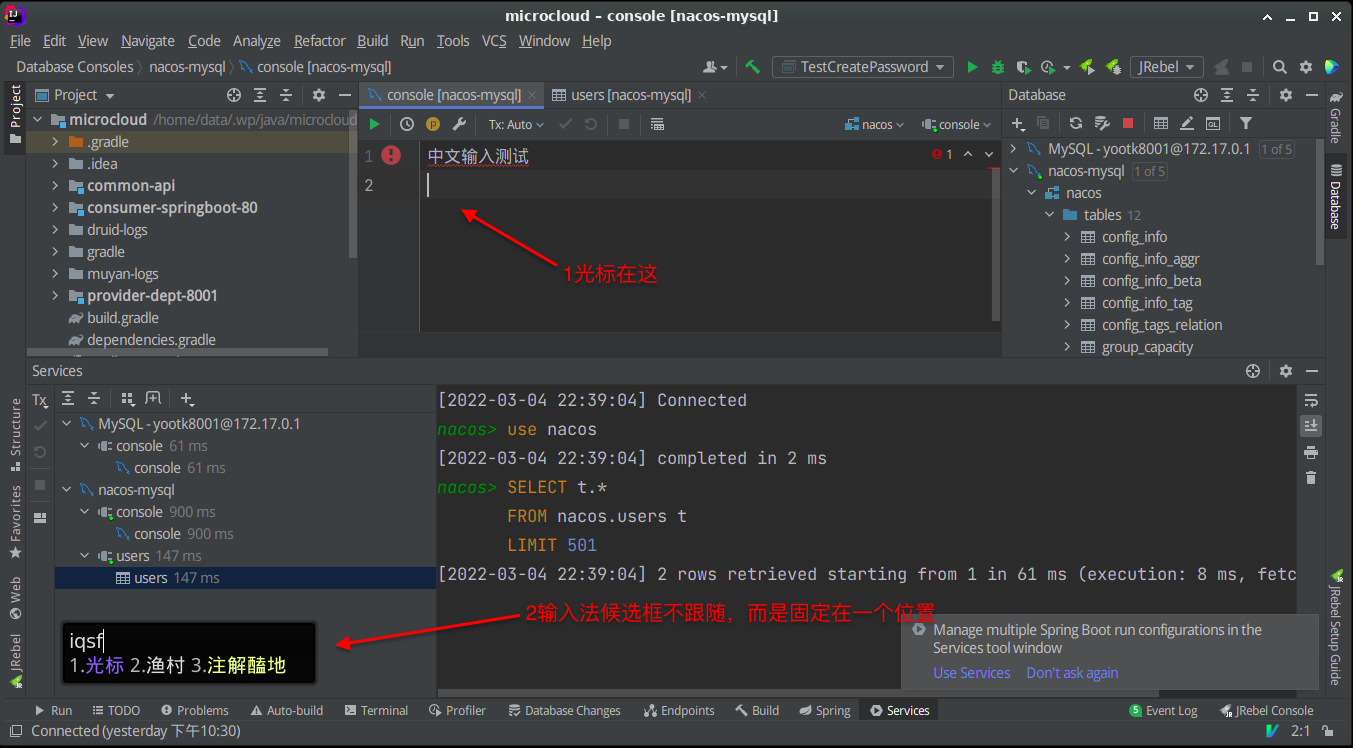This screenshot has height=748, width=1353.
Task: Clear output with trash icon
Action: 1311,478
